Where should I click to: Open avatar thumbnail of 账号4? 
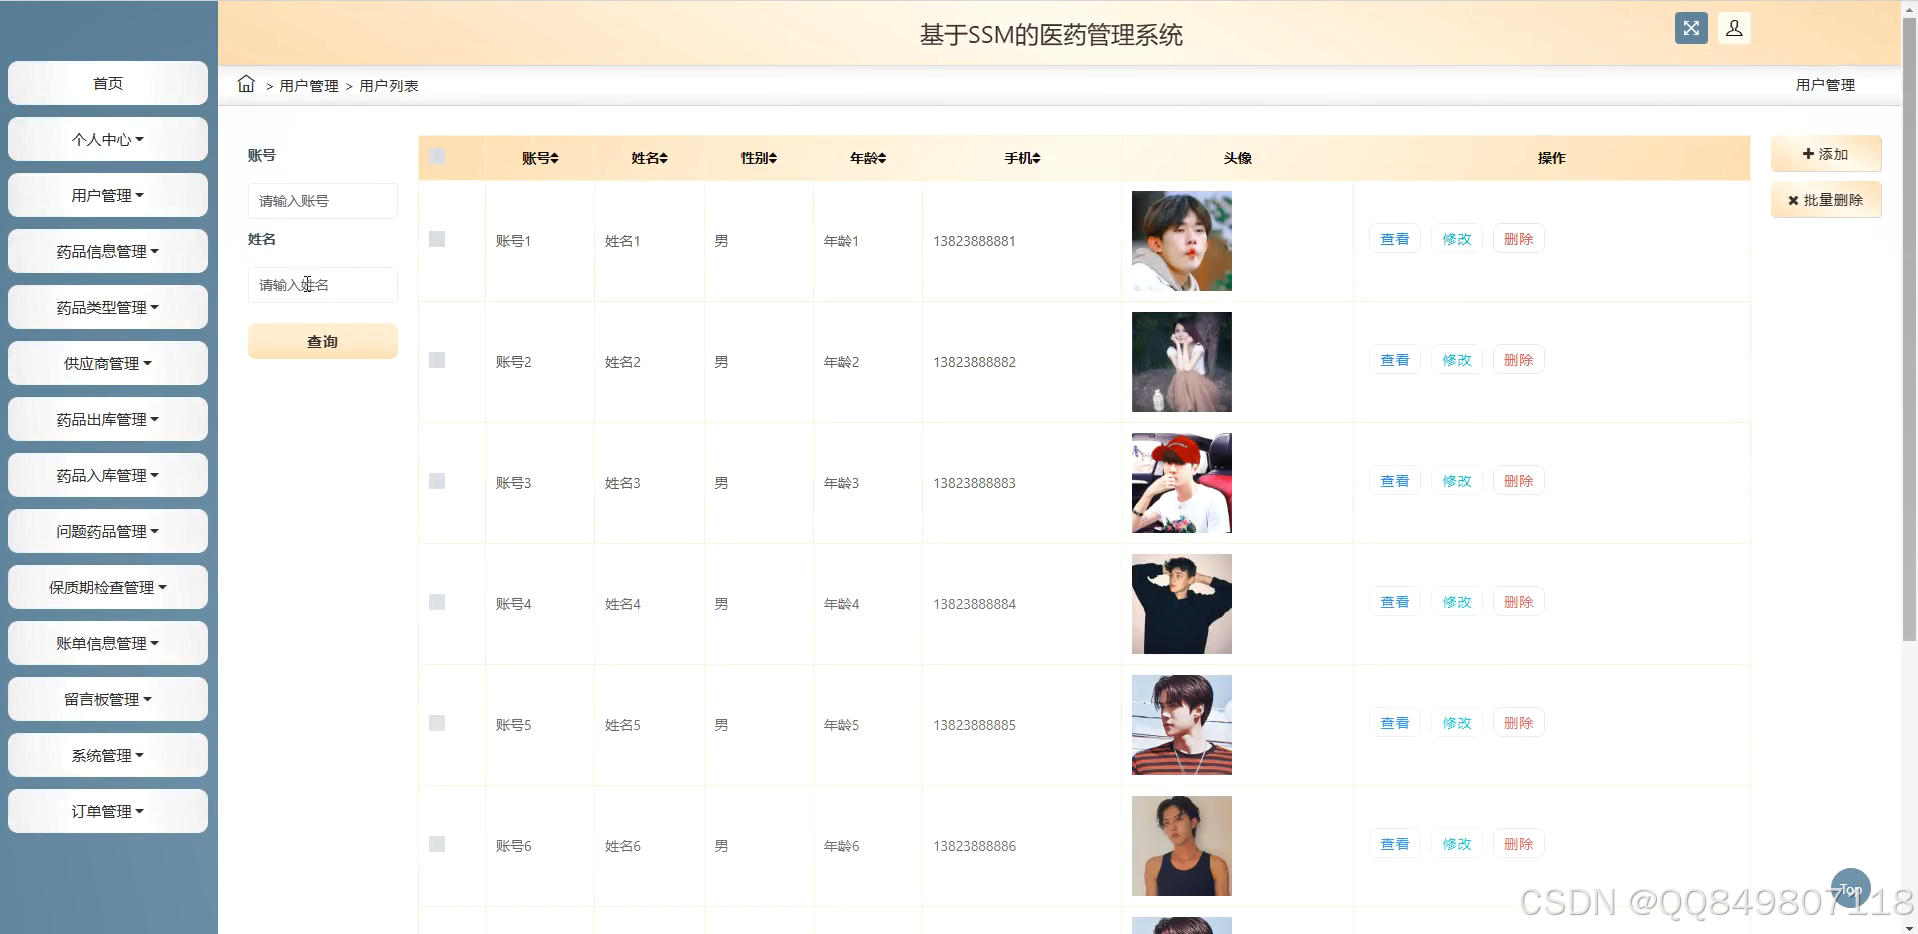pos(1182,604)
